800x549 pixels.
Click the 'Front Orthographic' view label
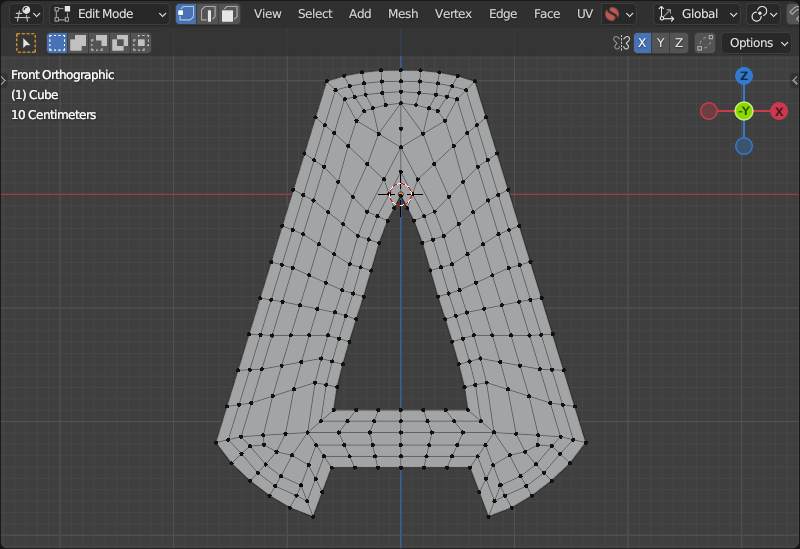(63, 74)
